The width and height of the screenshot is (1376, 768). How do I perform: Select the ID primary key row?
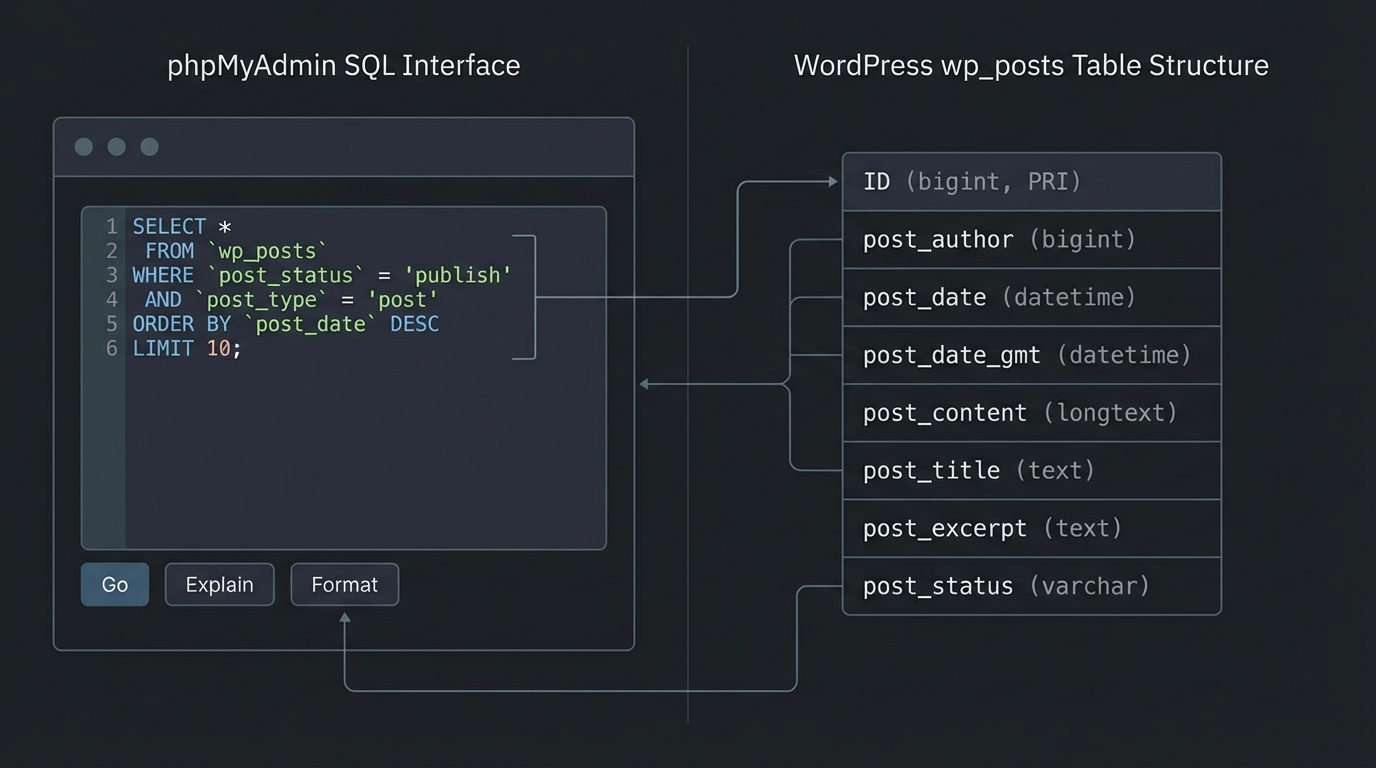(1030, 181)
